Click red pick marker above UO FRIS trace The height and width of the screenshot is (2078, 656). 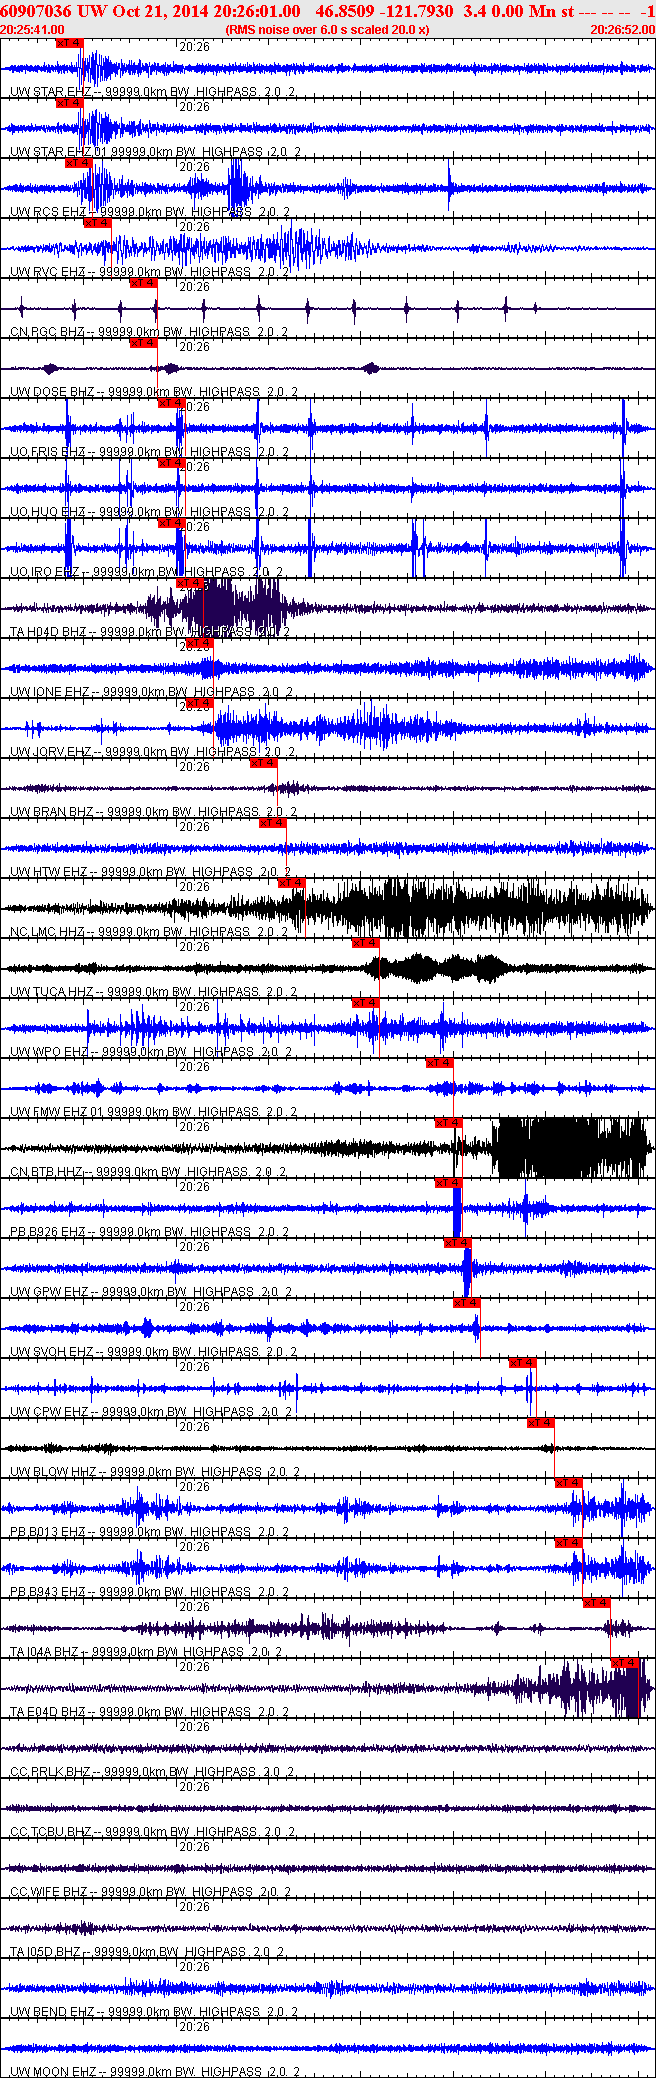coord(172,402)
